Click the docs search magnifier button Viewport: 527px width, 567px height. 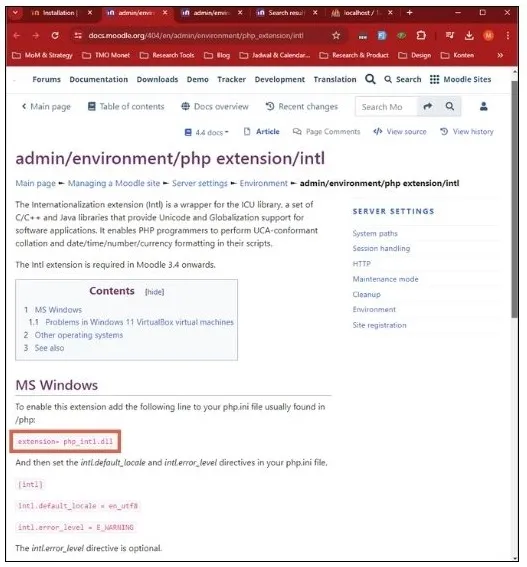coord(450,106)
